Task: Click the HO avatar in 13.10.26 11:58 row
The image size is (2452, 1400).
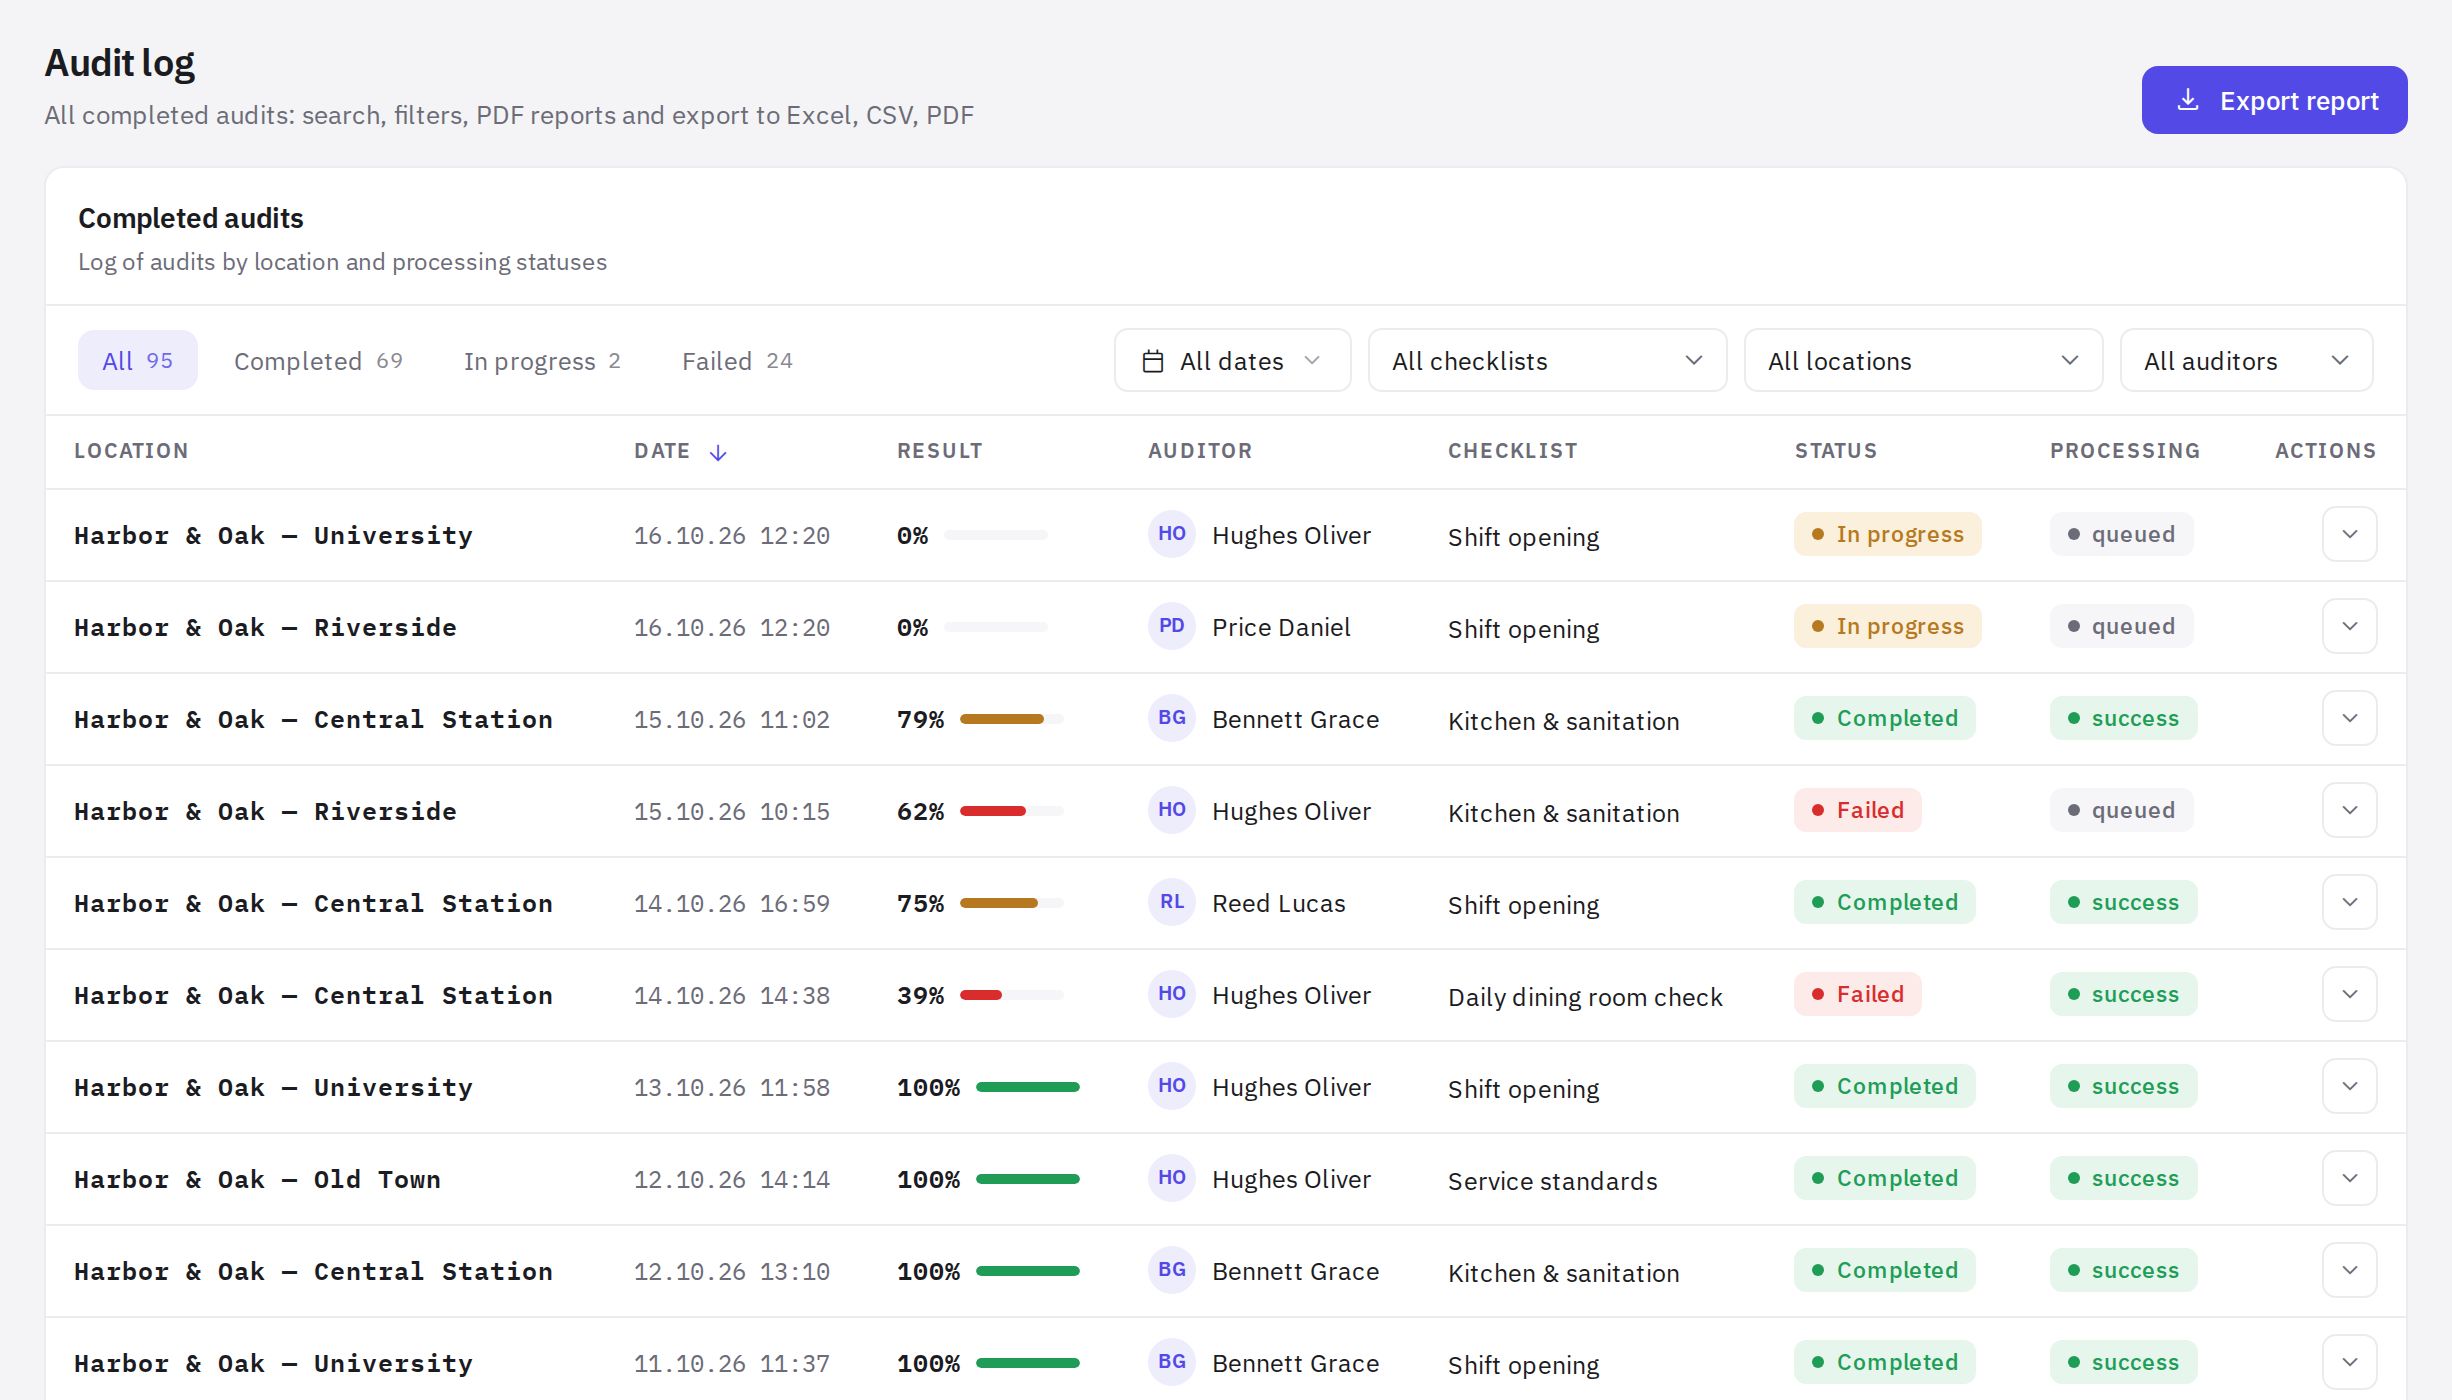Action: pyautogui.click(x=1172, y=1086)
